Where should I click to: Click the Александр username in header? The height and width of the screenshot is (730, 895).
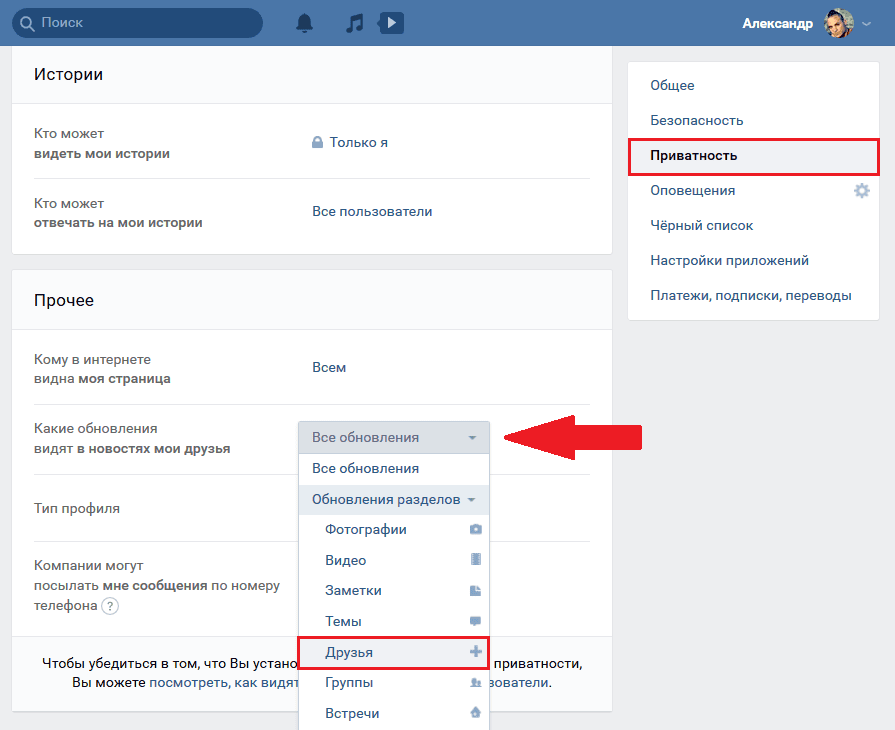point(777,23)
